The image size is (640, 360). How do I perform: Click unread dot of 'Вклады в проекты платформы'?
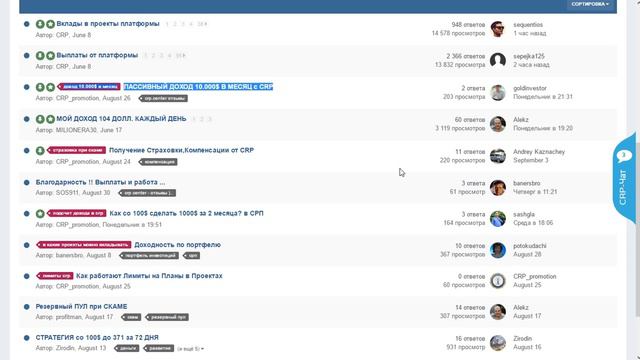coord(27,24)
